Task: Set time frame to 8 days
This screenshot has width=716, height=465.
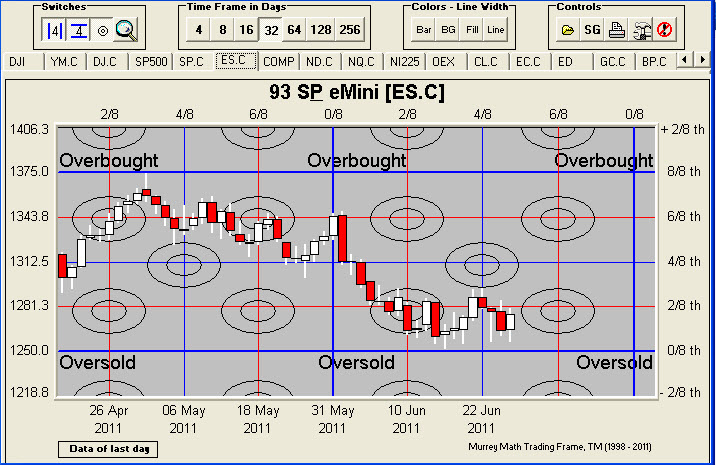Action: click(x=223, y=30)
